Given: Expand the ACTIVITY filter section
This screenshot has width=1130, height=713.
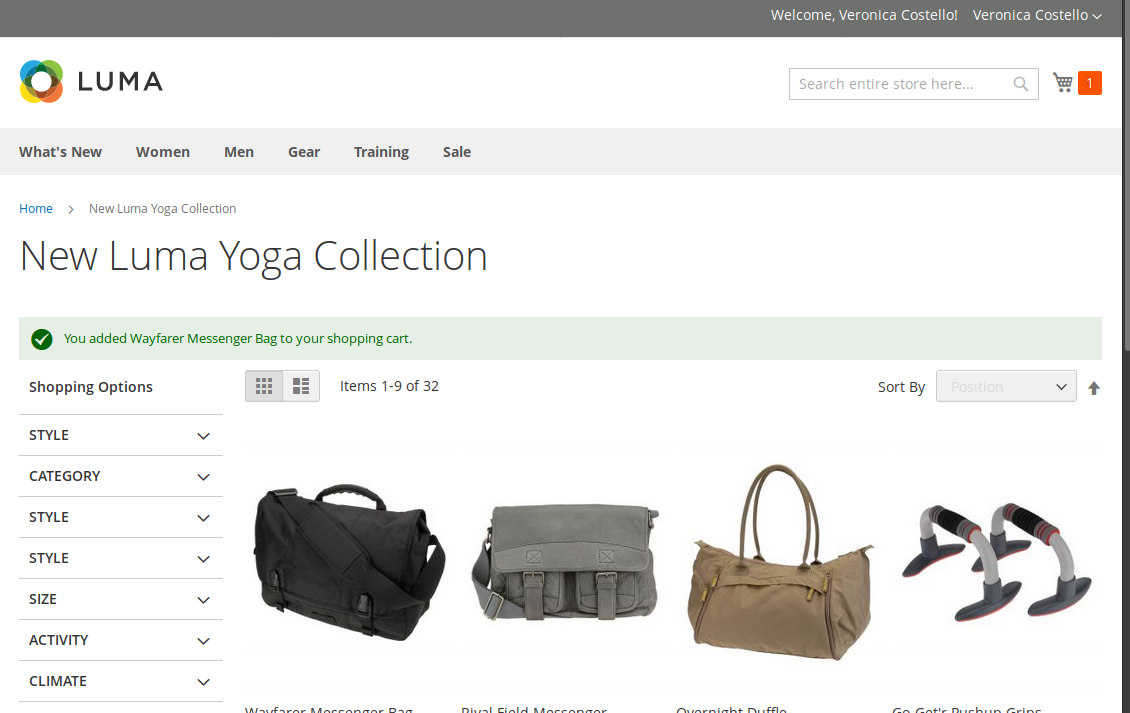Looking at the screenshot, I should (120, 640).
